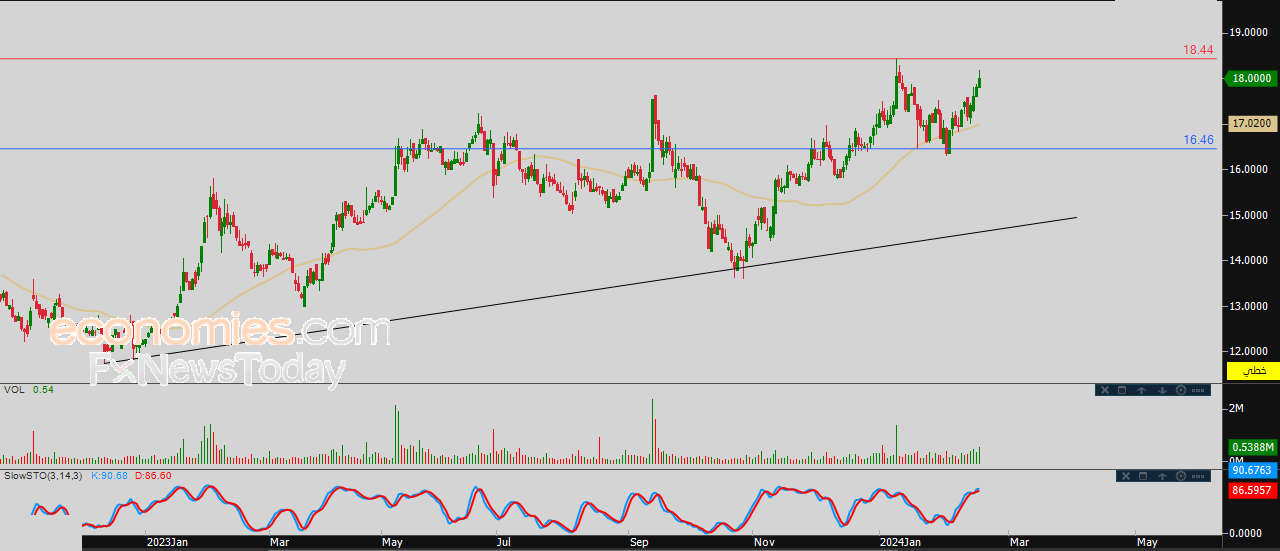Select the blue 16.46 support line label

[1198, 140]
